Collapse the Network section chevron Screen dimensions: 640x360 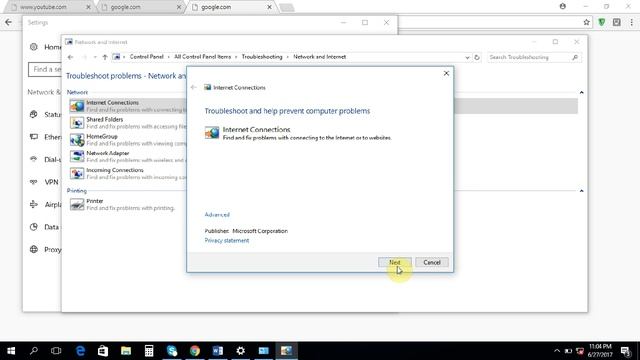pos(581,93)
